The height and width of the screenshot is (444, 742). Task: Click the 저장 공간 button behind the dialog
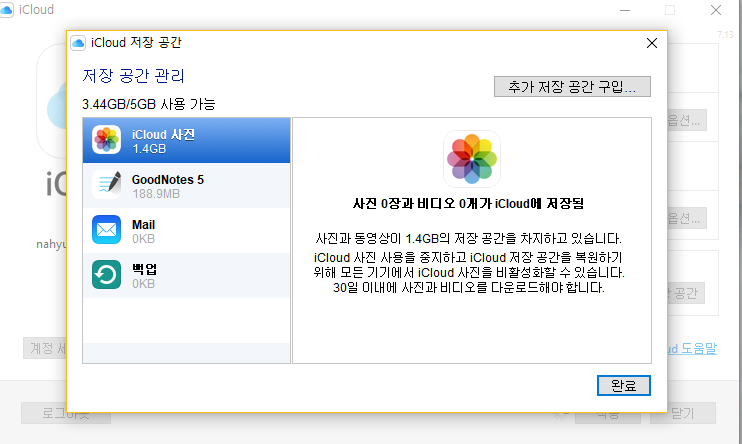[689, 292]
